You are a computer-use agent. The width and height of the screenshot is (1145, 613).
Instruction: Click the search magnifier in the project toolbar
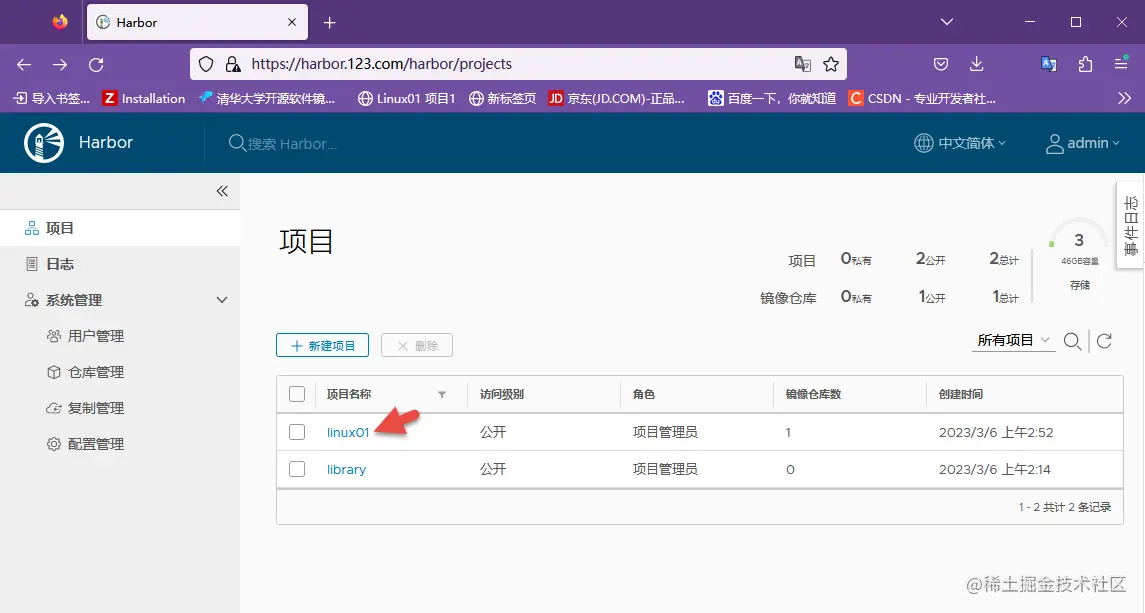pyautogui.click(x=1072, y=341)
